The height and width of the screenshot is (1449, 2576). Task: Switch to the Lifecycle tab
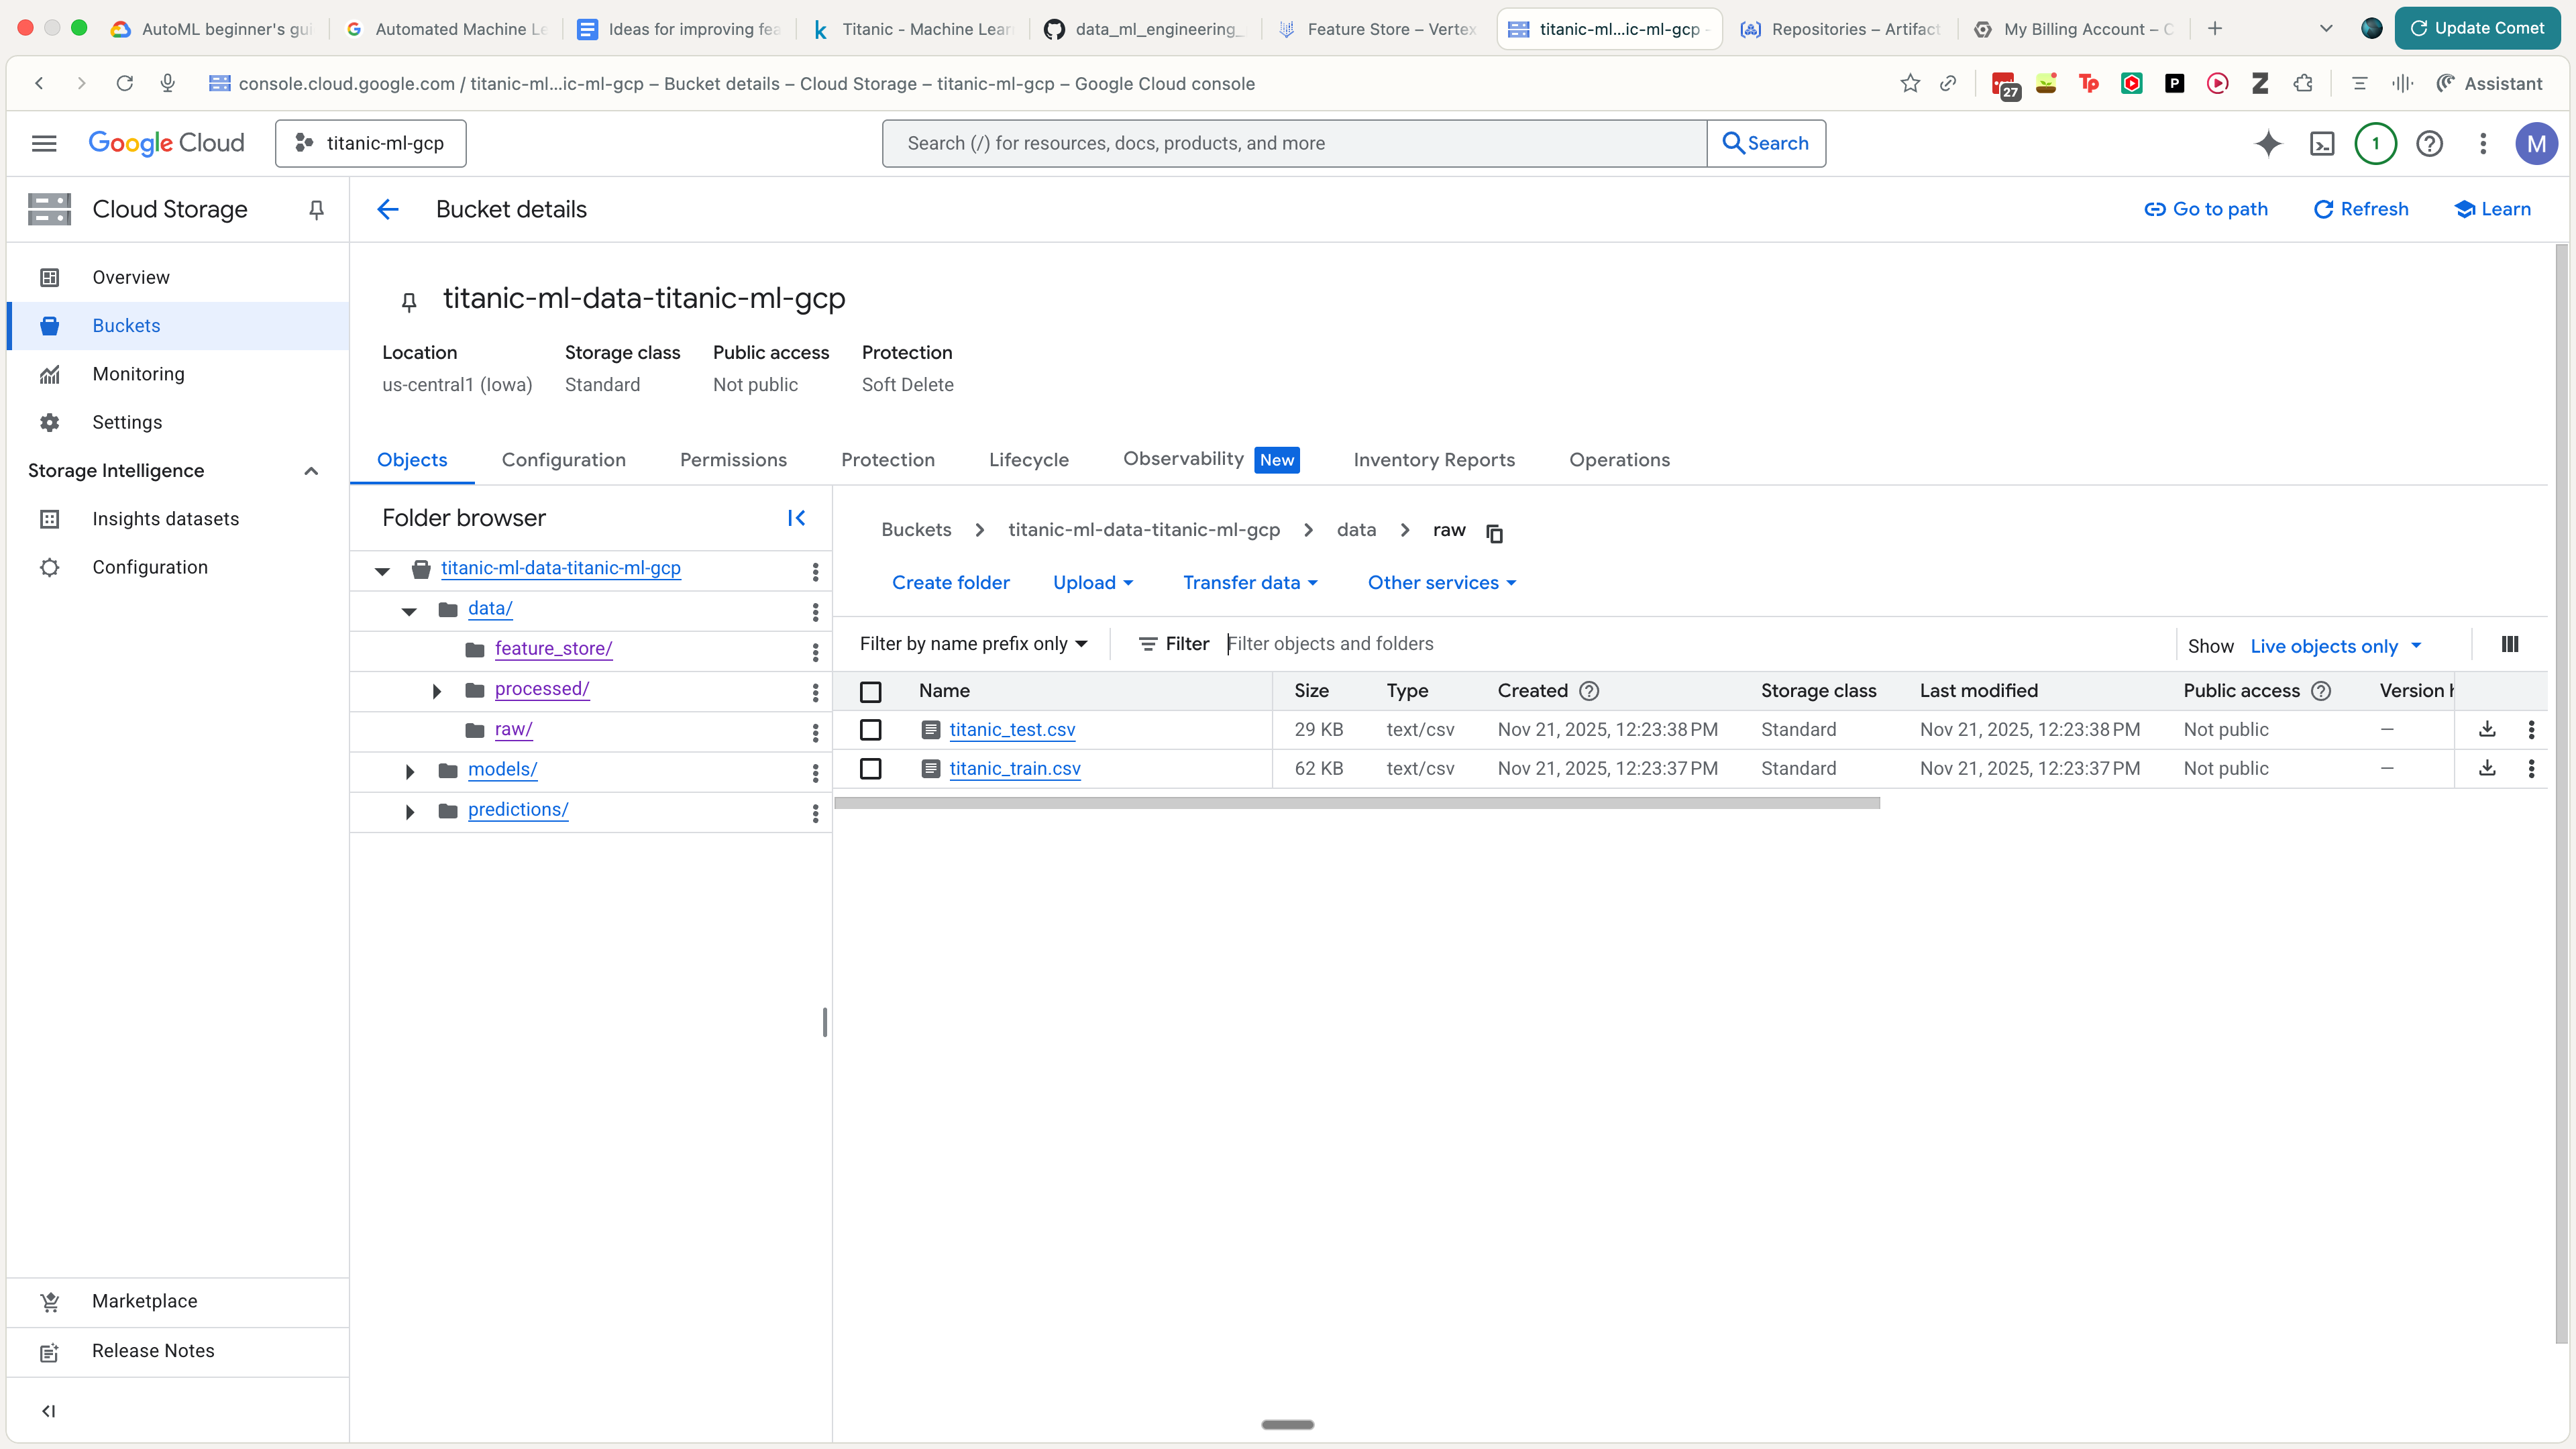coord(1028,460)
